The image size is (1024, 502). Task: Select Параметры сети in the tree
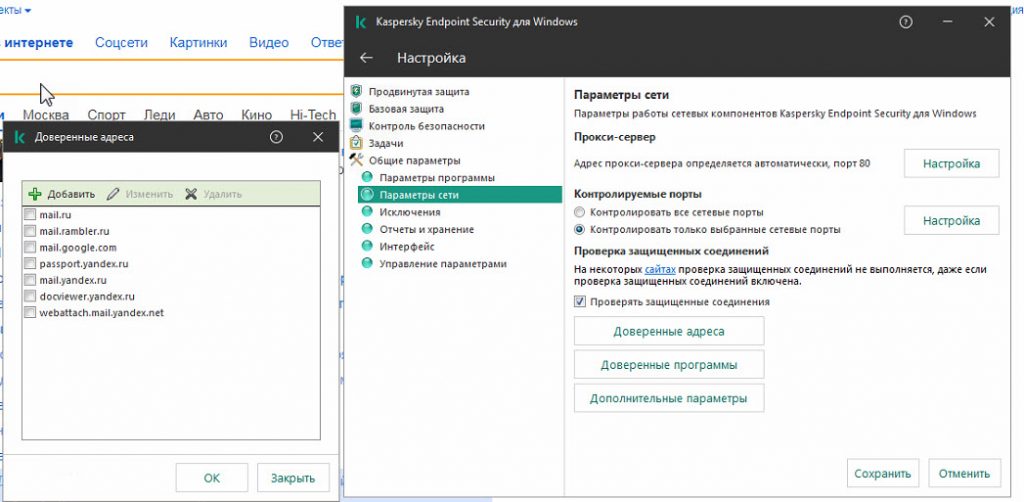point(460,195)
